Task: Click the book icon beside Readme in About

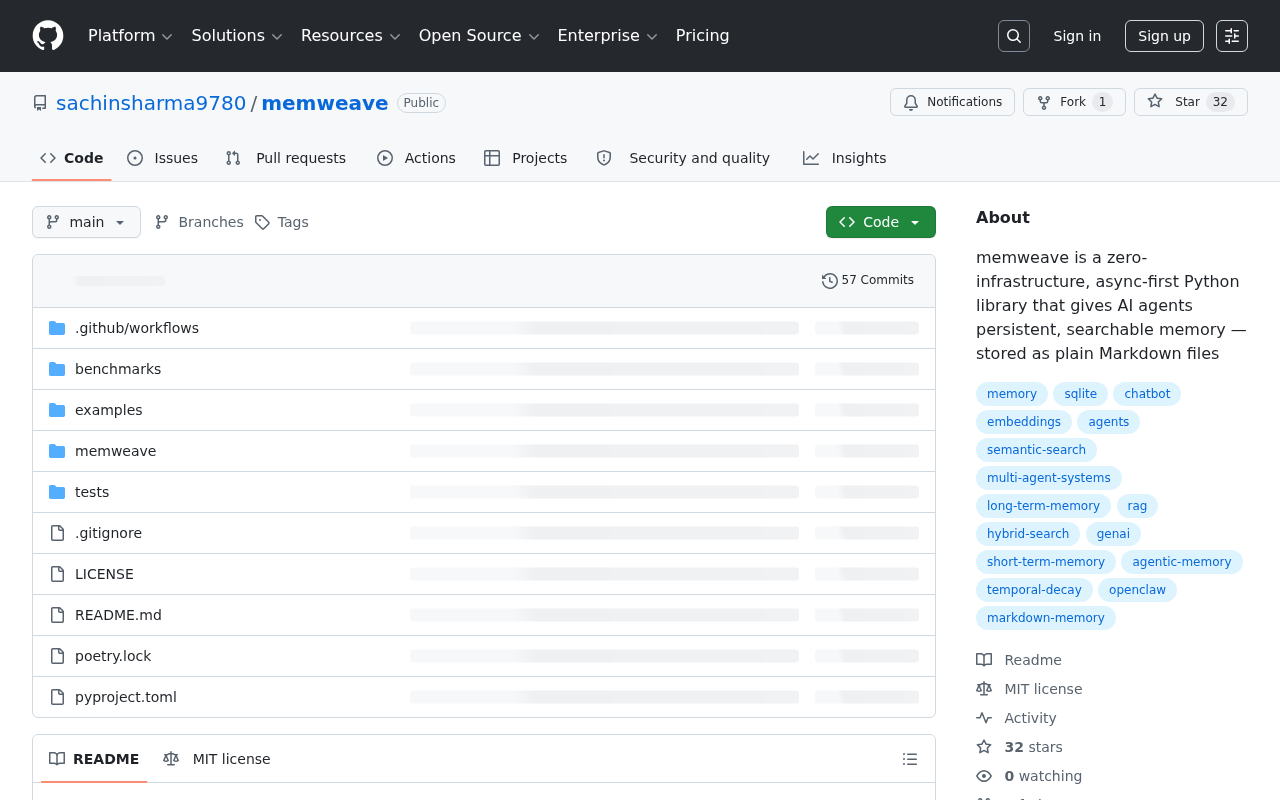Action: click(x=984, y=660)
